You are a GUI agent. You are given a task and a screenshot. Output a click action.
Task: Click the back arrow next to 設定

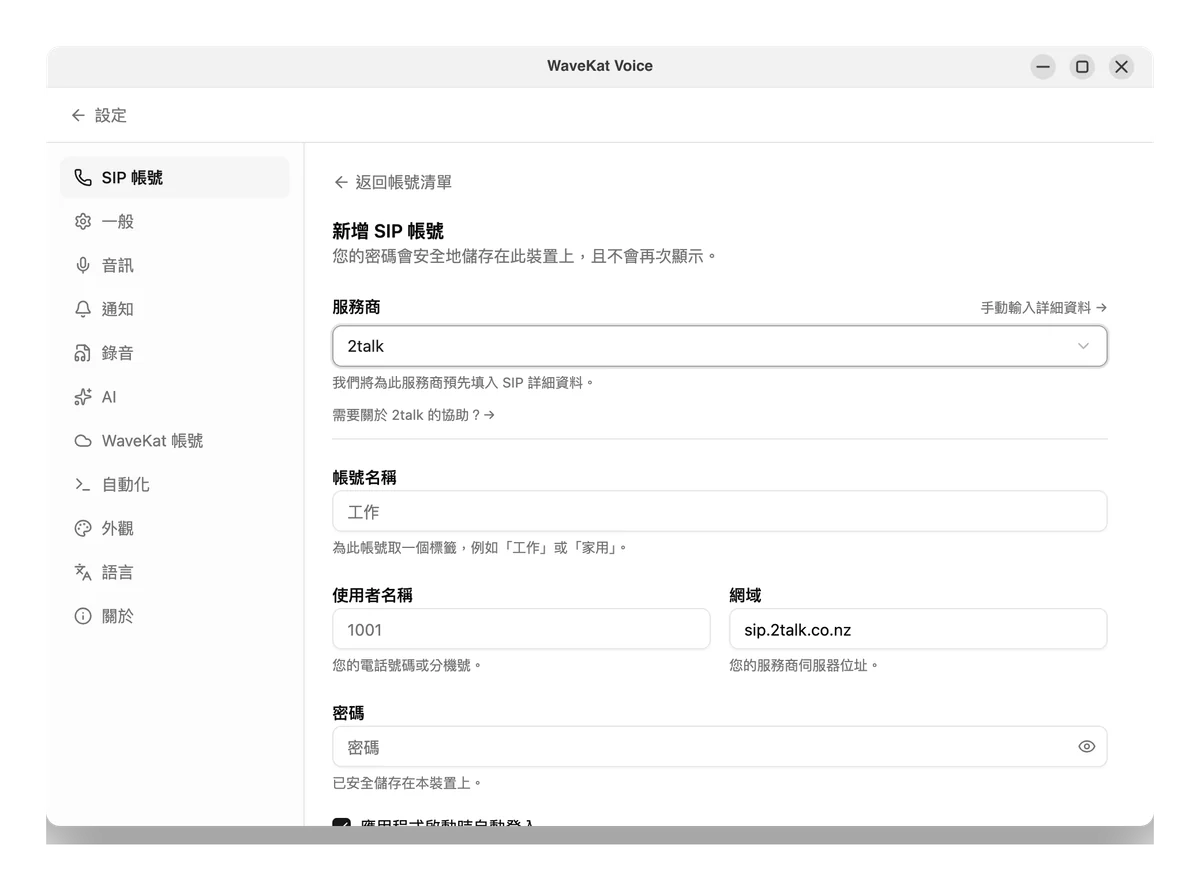(78, 116)
